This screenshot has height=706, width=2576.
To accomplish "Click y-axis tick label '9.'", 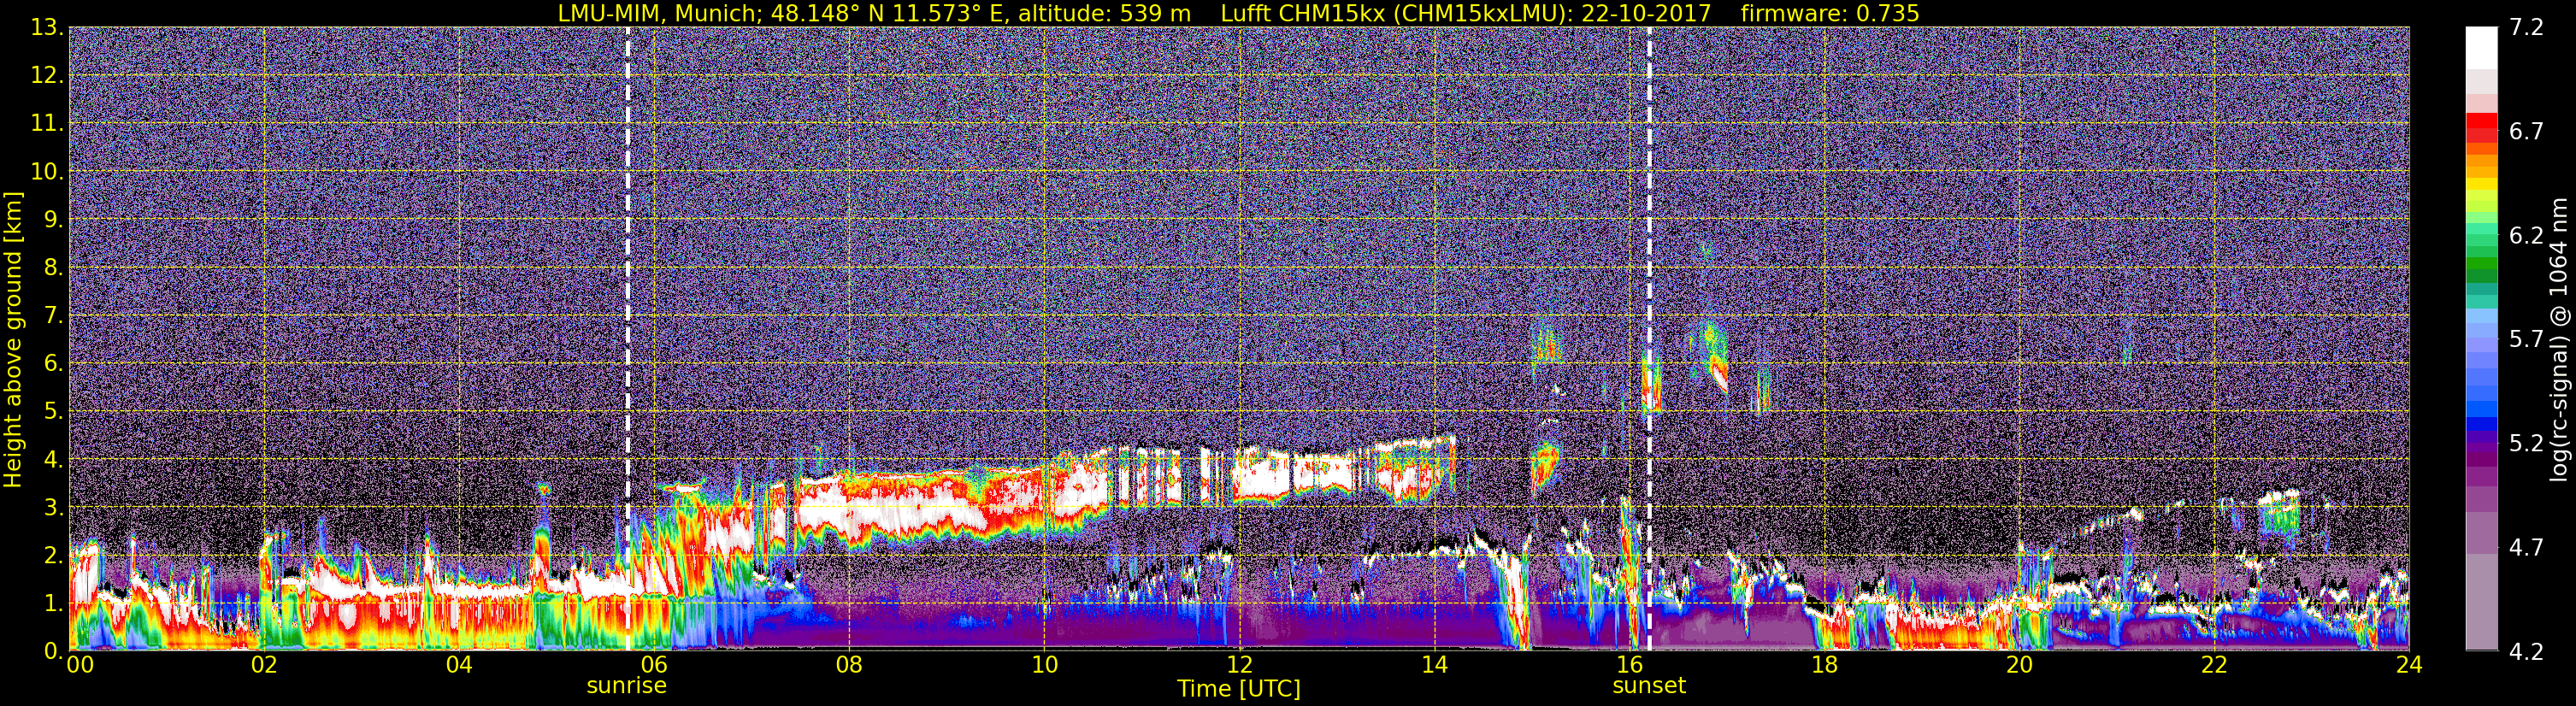I will [53, 220].
